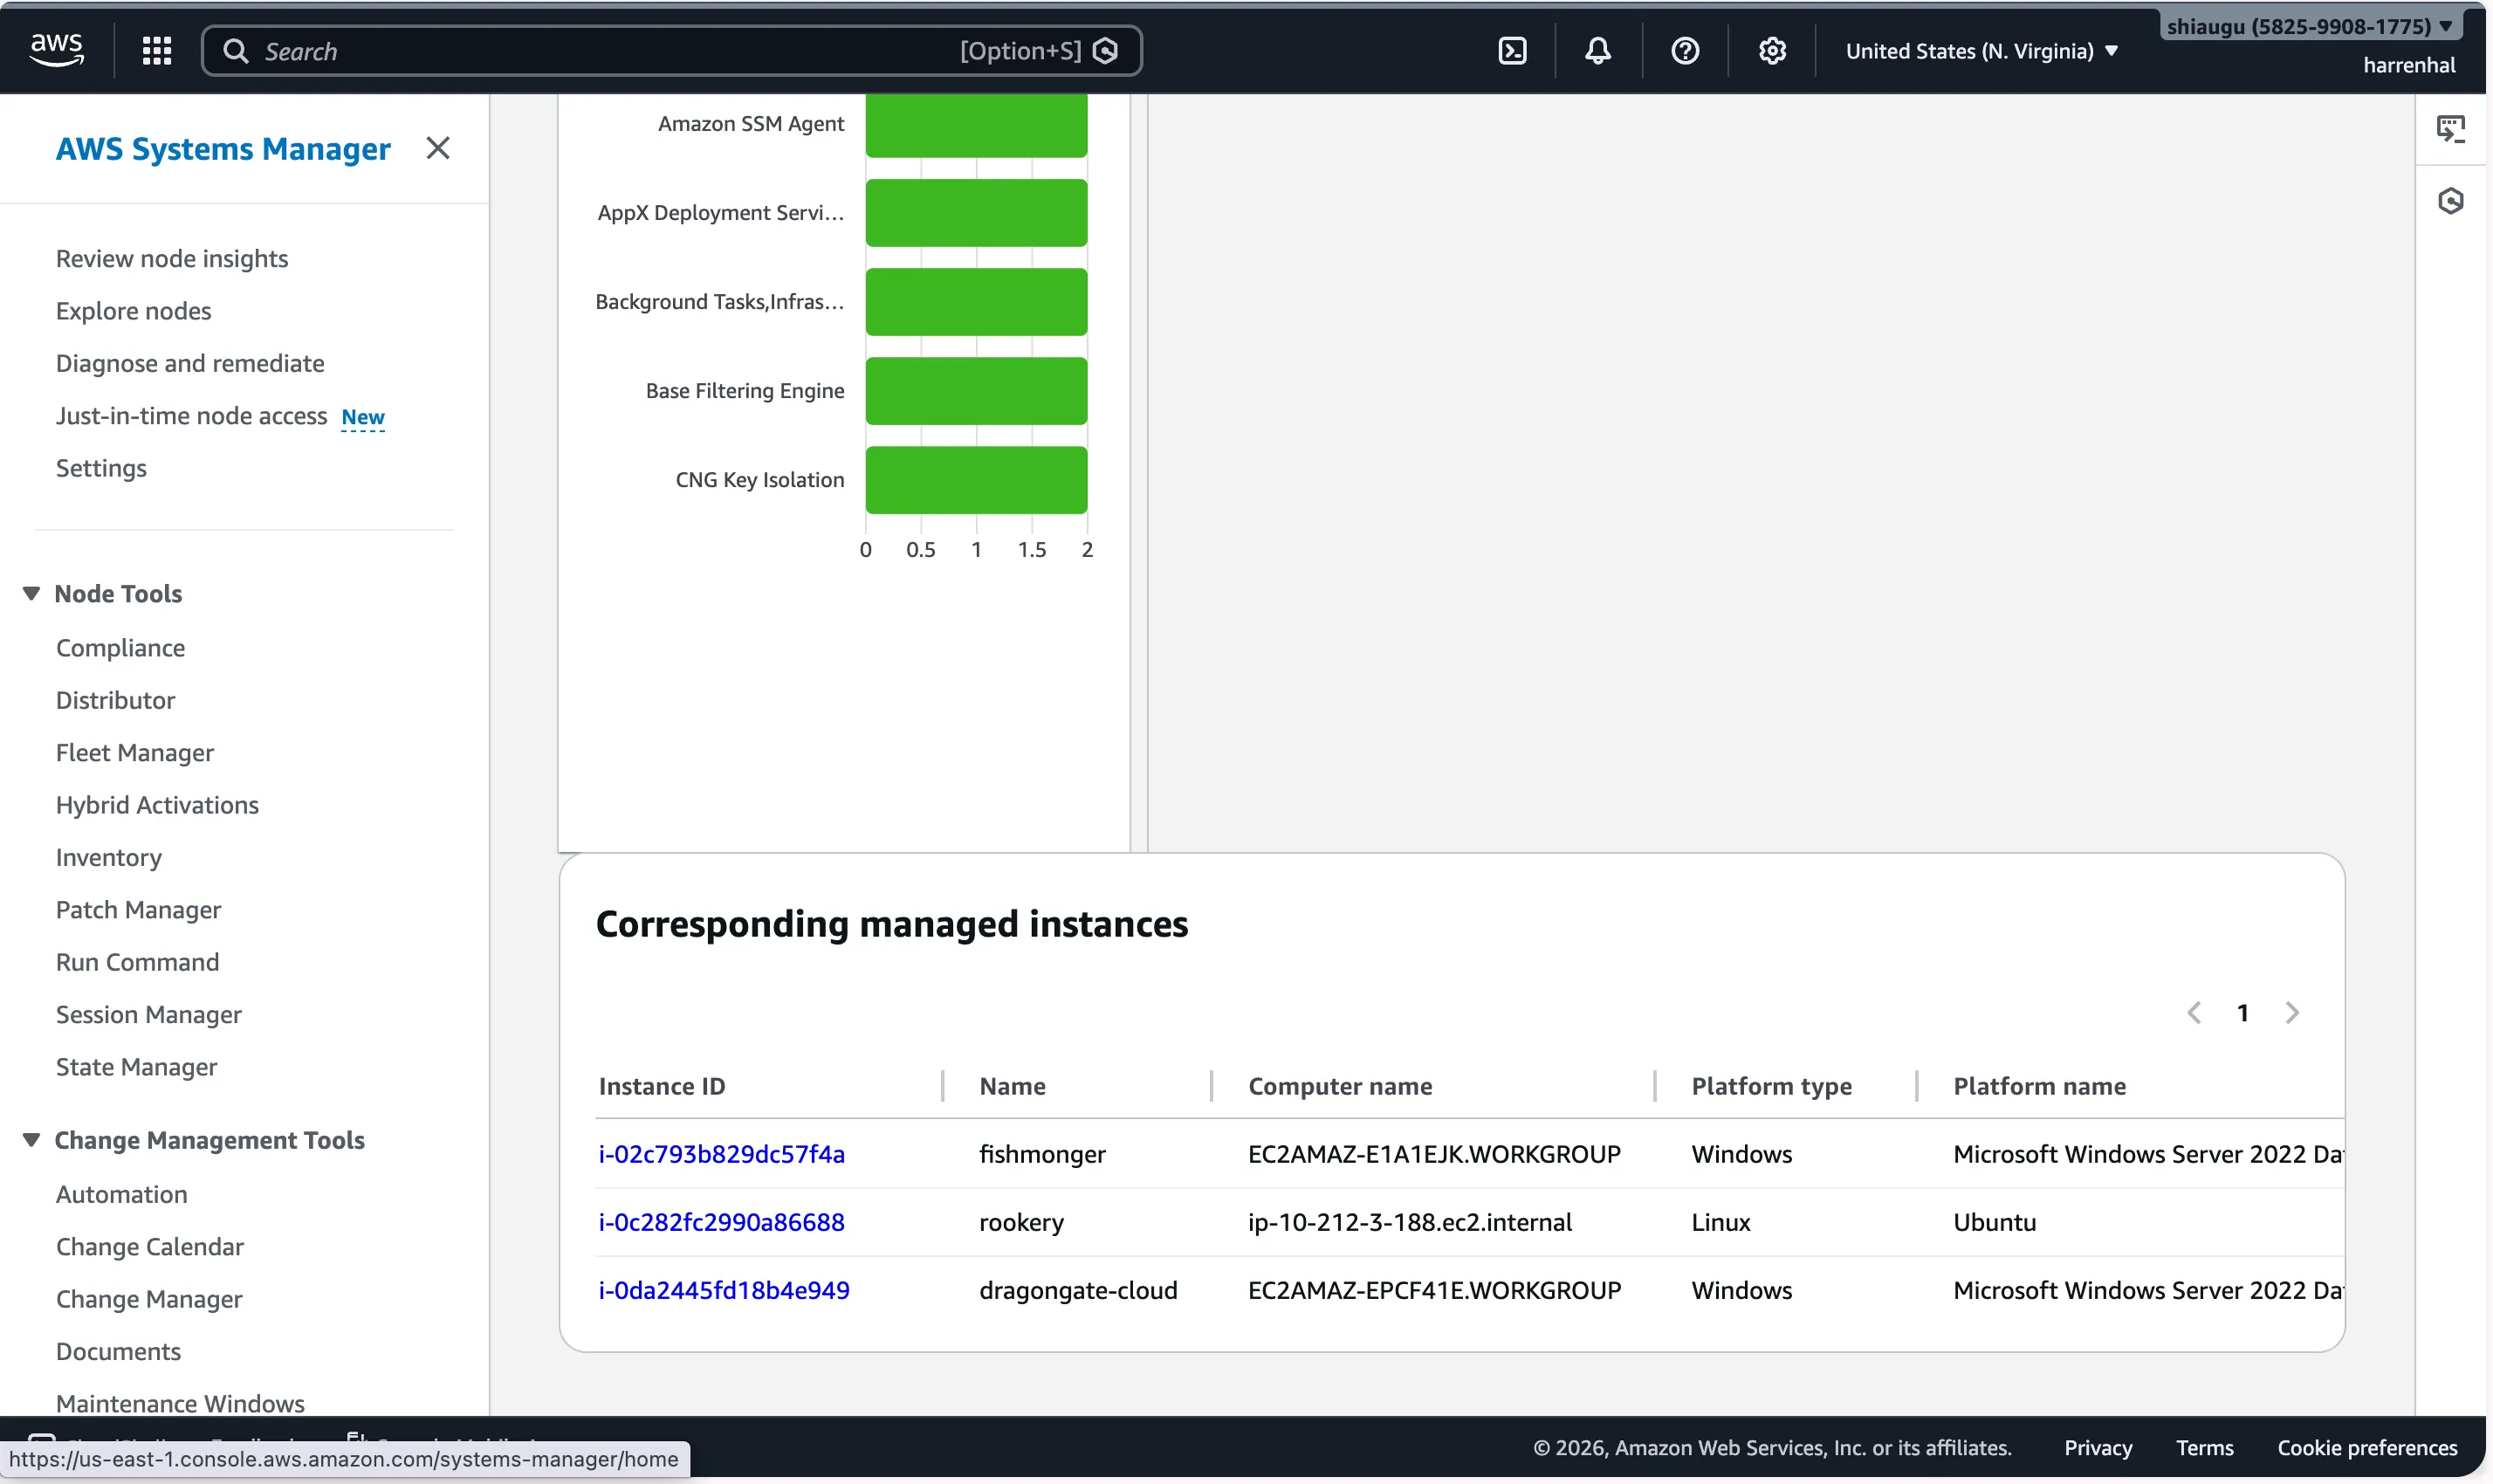Click the Platform name column header
Screen dimensions: 2493x1484
[x=2039, y=1086]
